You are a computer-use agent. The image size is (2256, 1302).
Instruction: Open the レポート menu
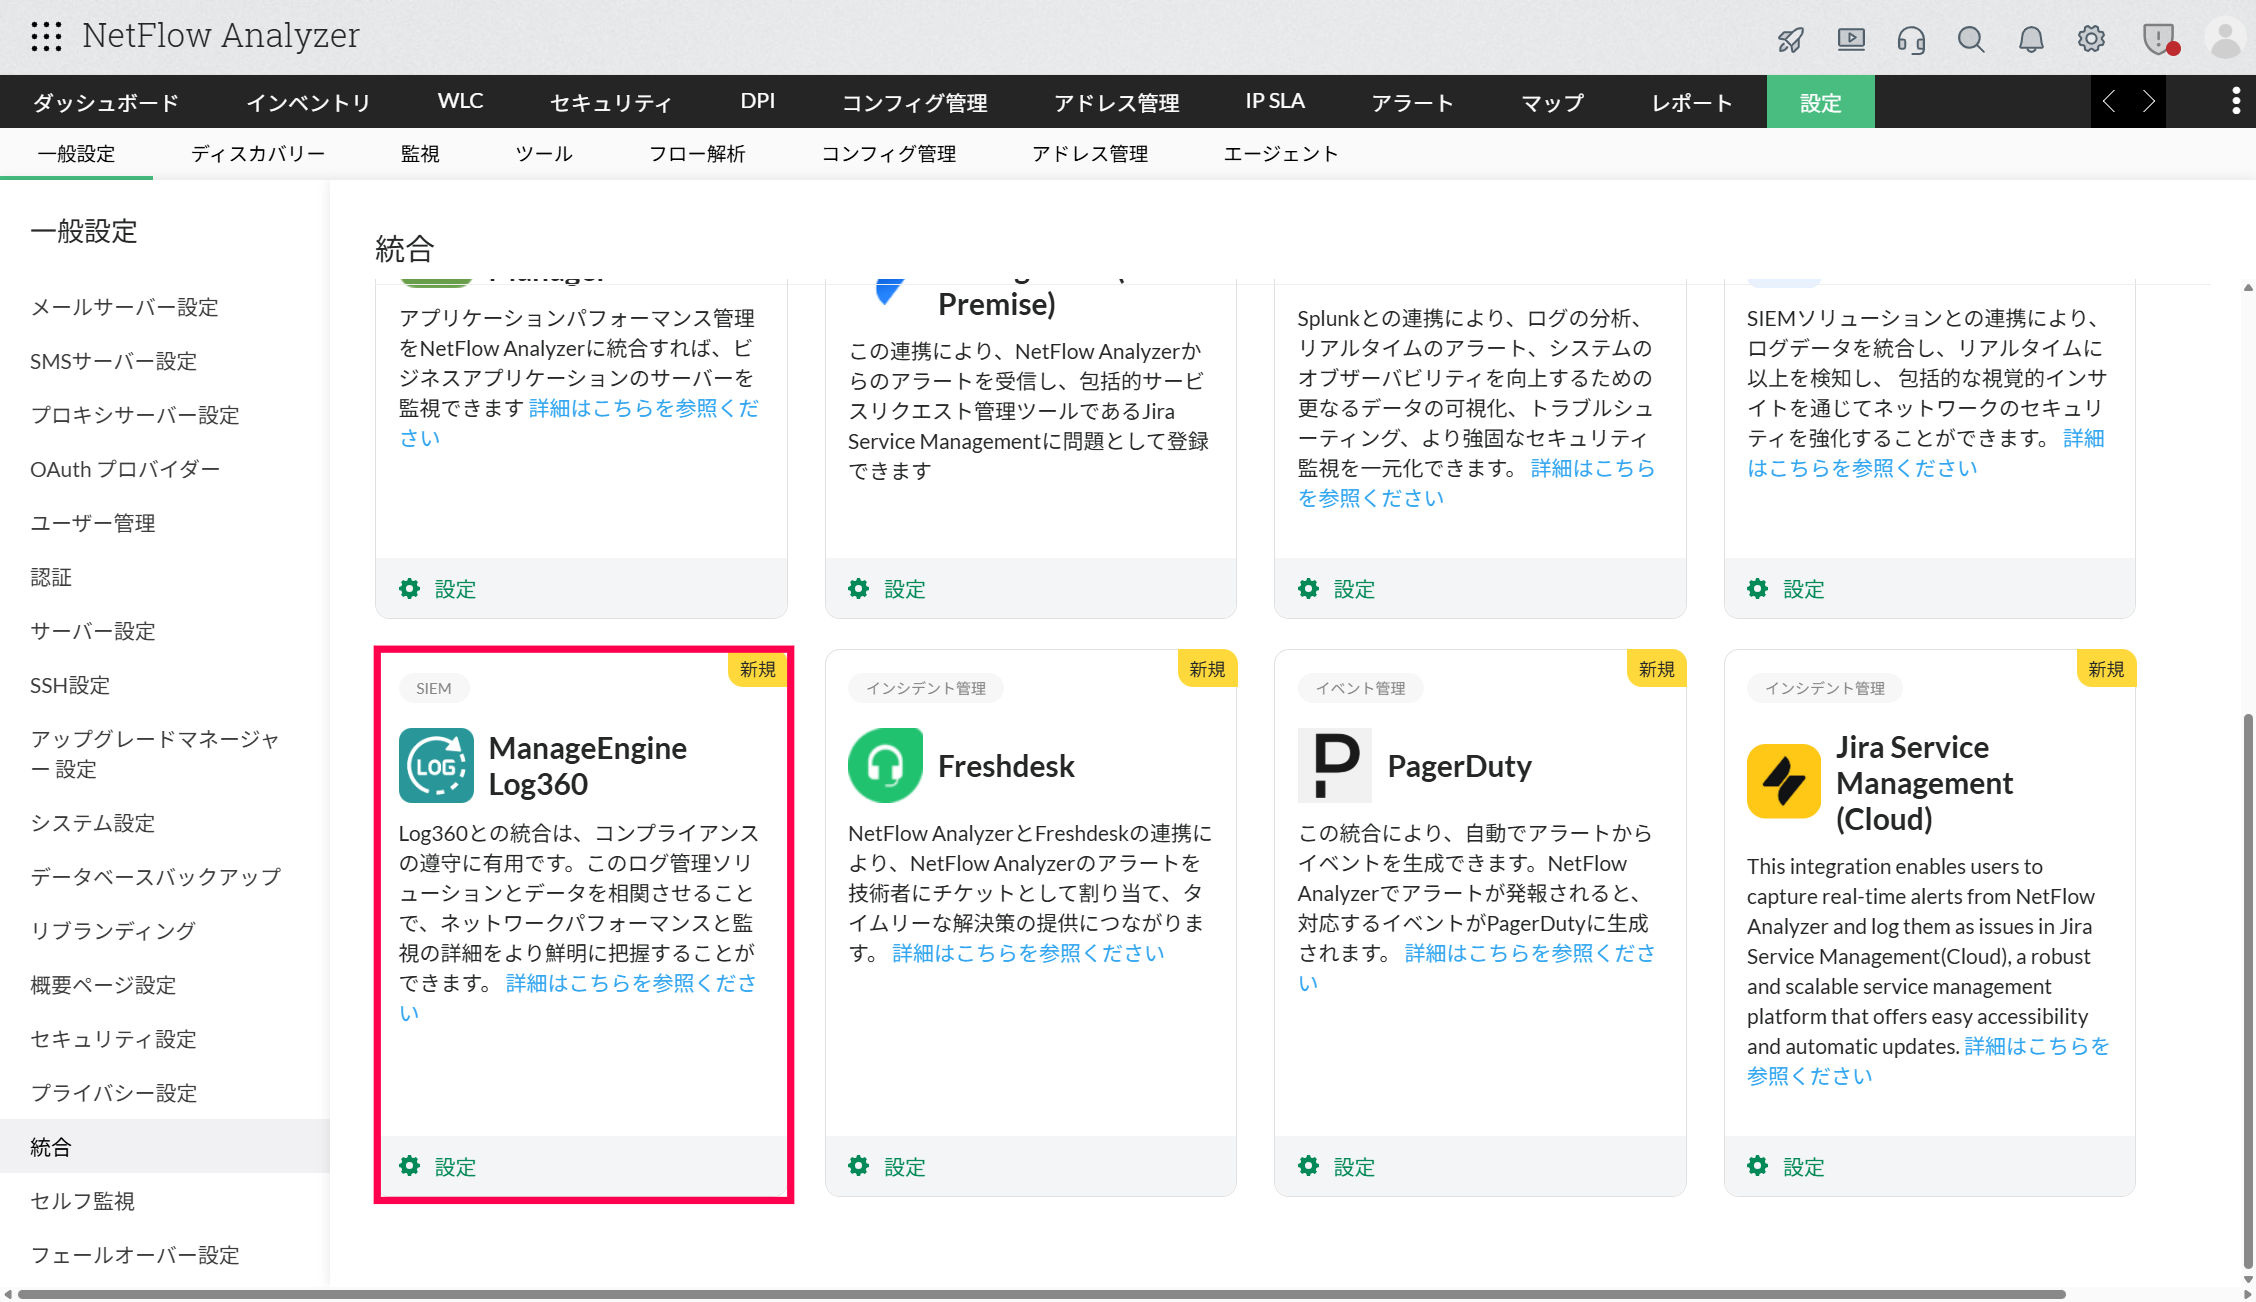pyautogui.click(x=1692, y=102)
